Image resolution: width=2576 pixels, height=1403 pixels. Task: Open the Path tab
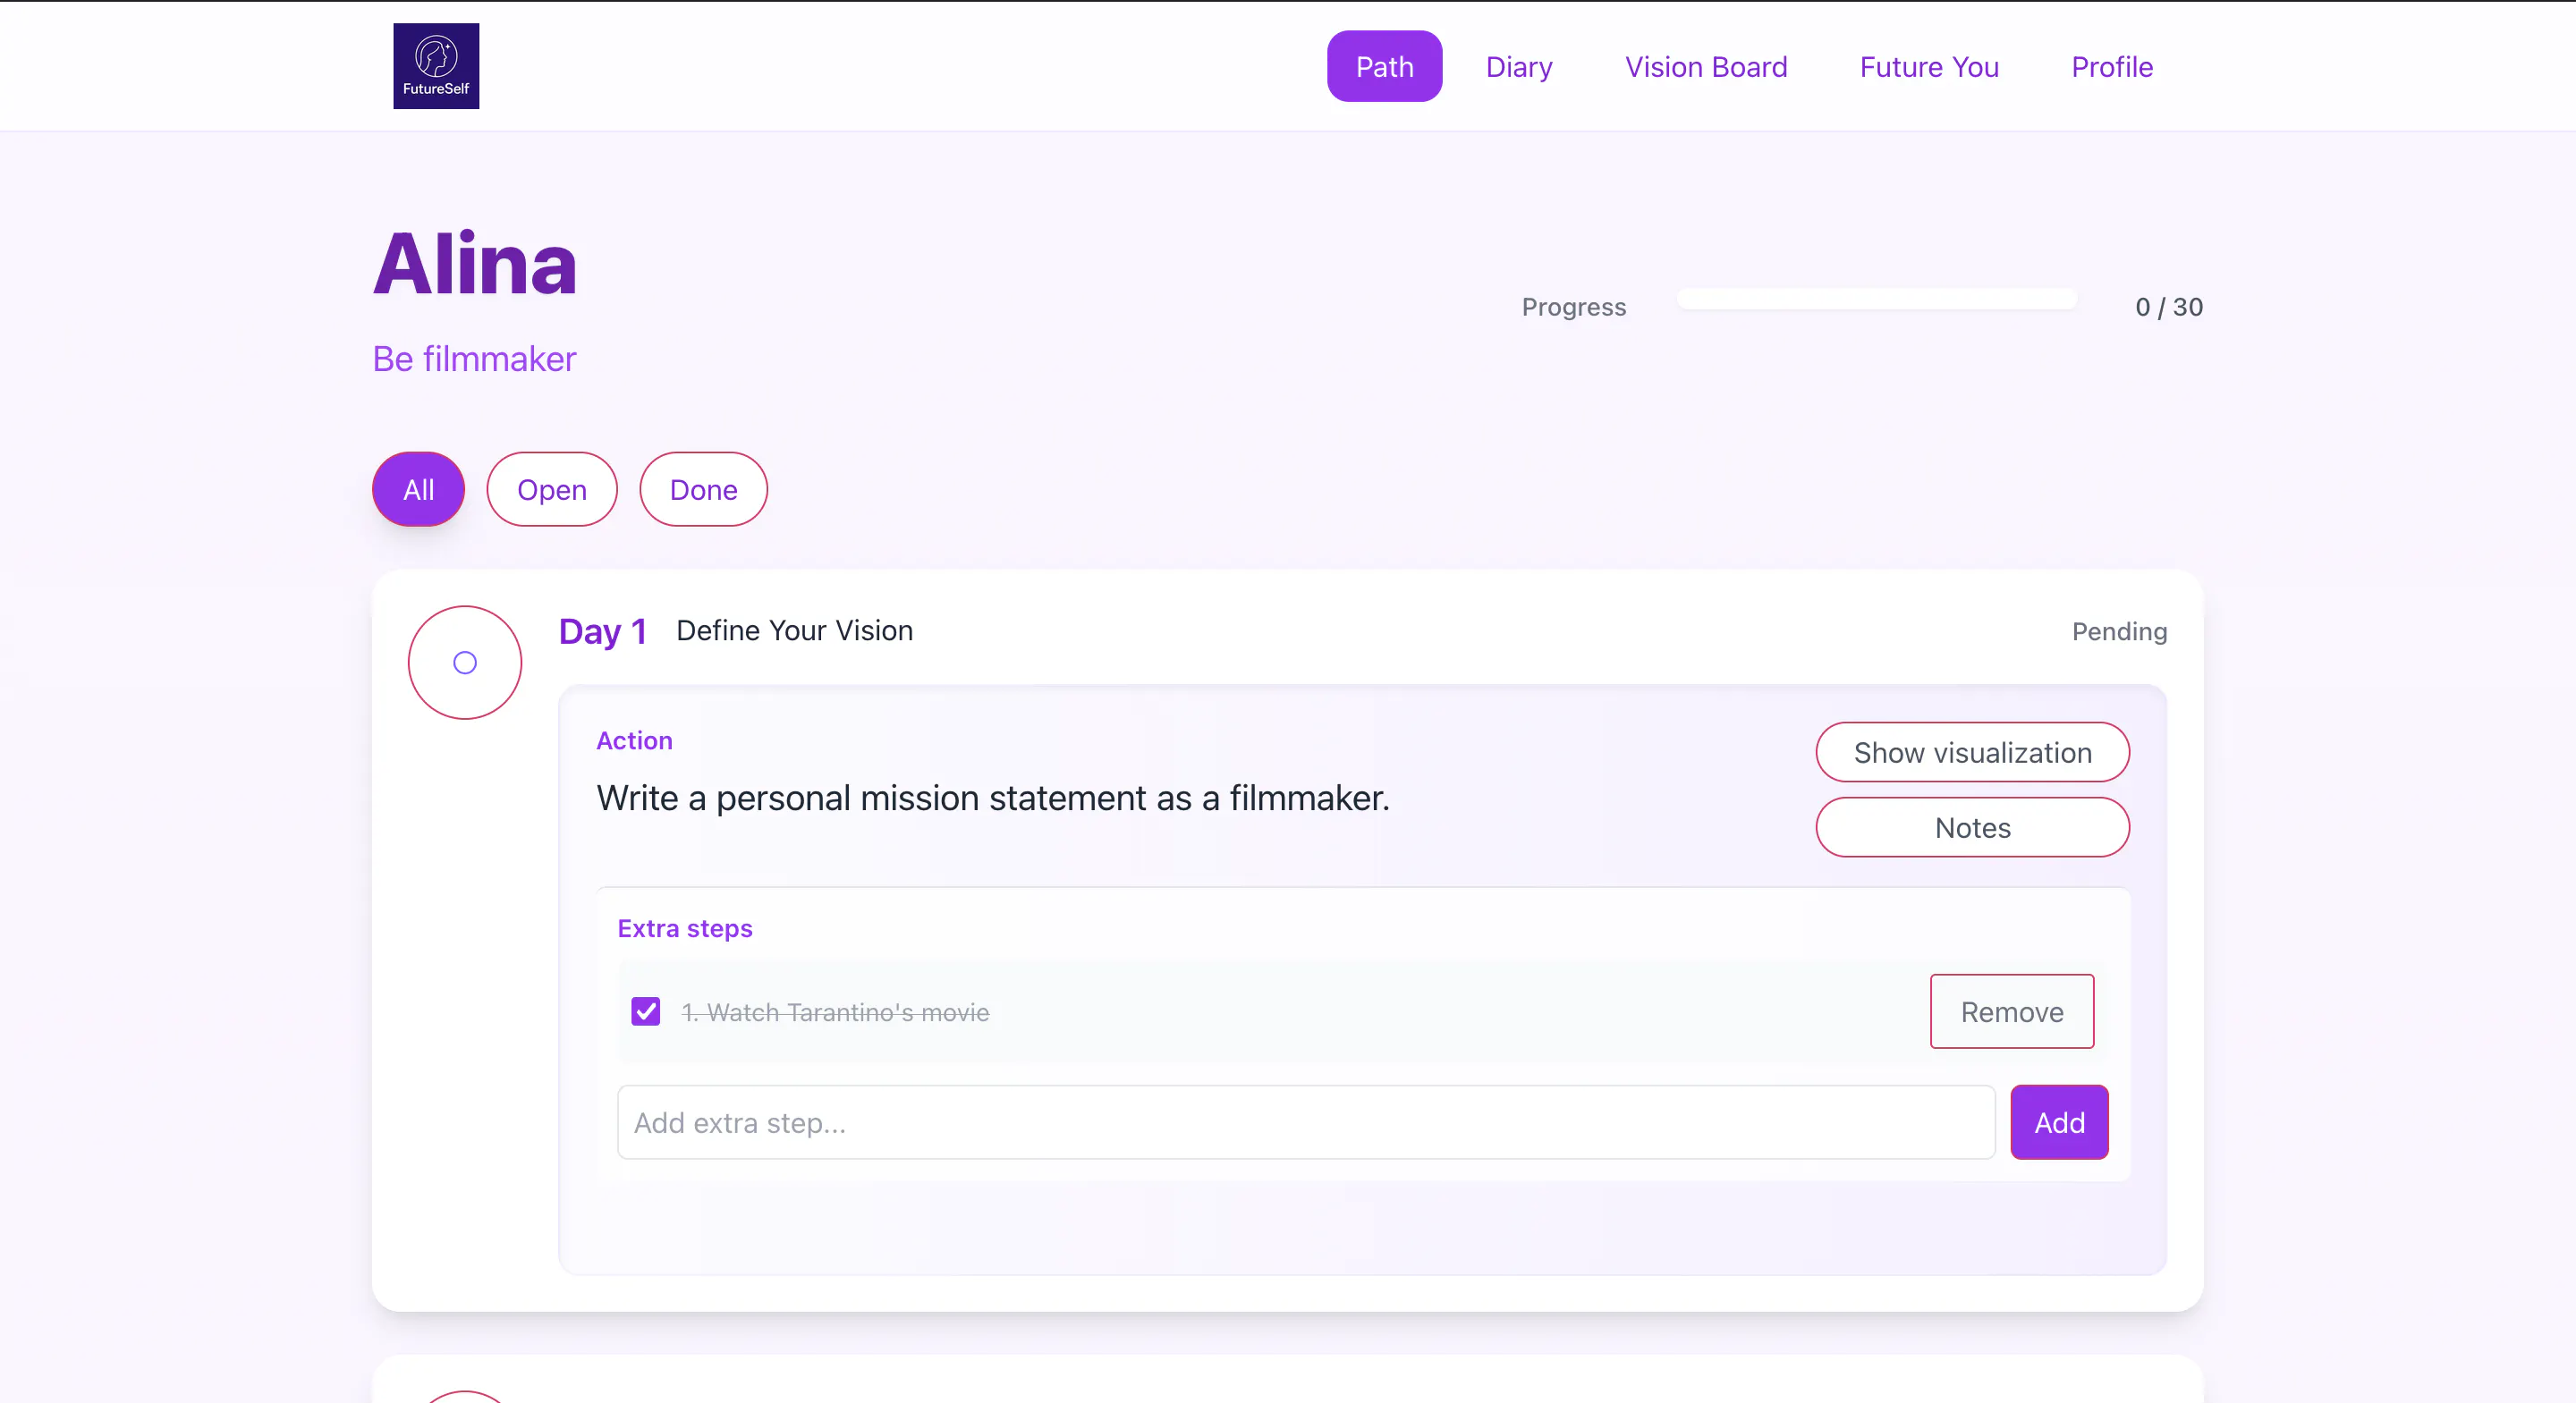[1384, 67]
